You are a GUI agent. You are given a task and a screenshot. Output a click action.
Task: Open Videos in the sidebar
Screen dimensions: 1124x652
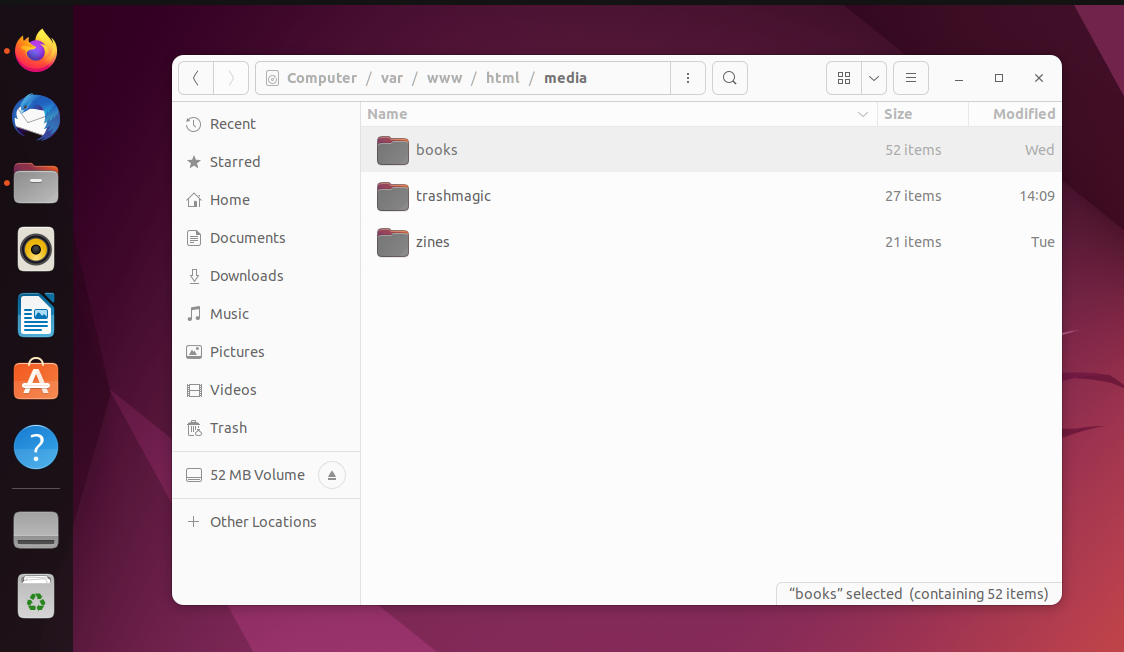[x=266, y=390]
